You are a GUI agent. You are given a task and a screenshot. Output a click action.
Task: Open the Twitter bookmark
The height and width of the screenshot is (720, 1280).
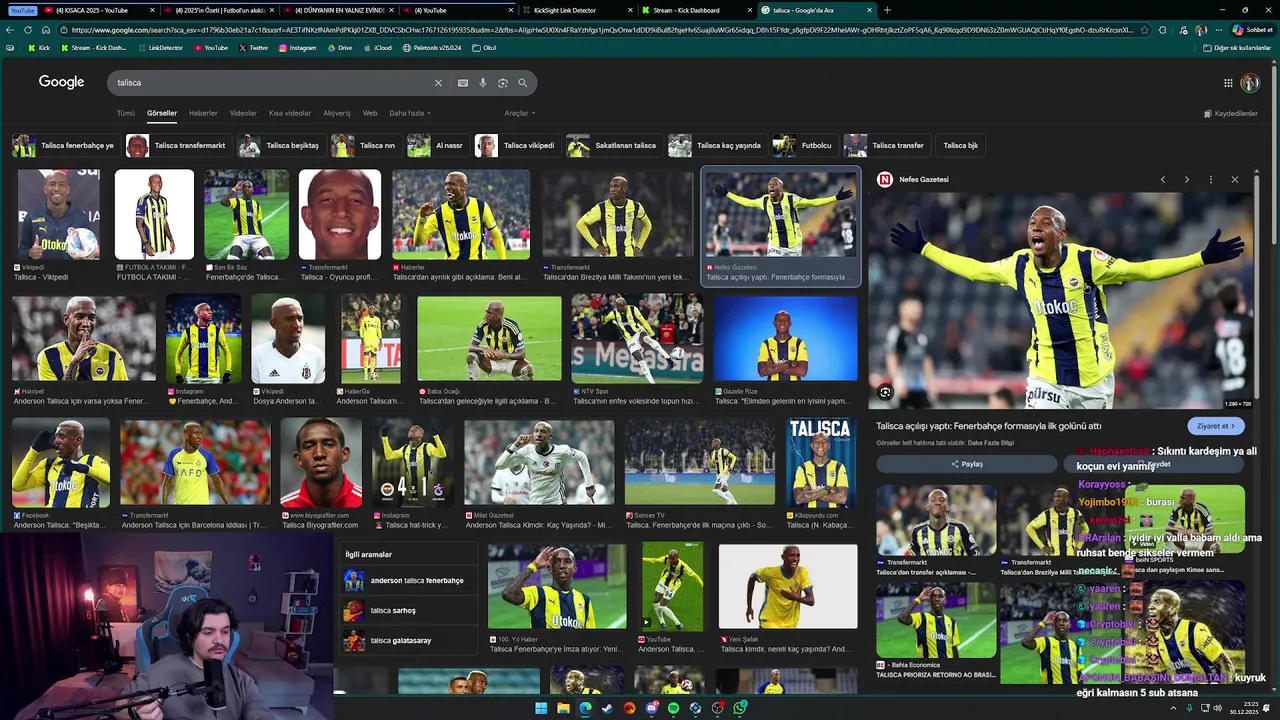point(253,47)
